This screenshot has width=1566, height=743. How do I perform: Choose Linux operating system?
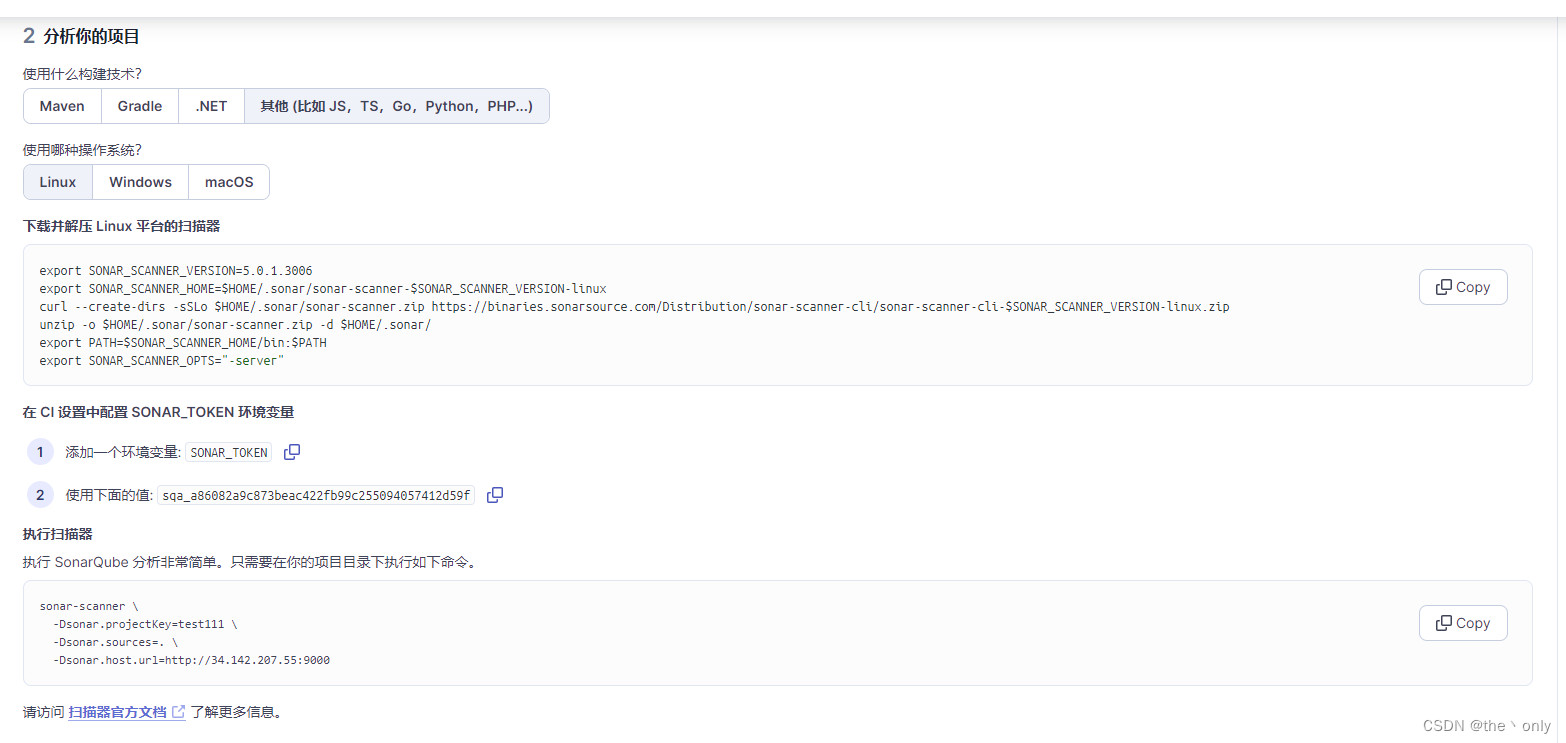click(x=58, y=182)
